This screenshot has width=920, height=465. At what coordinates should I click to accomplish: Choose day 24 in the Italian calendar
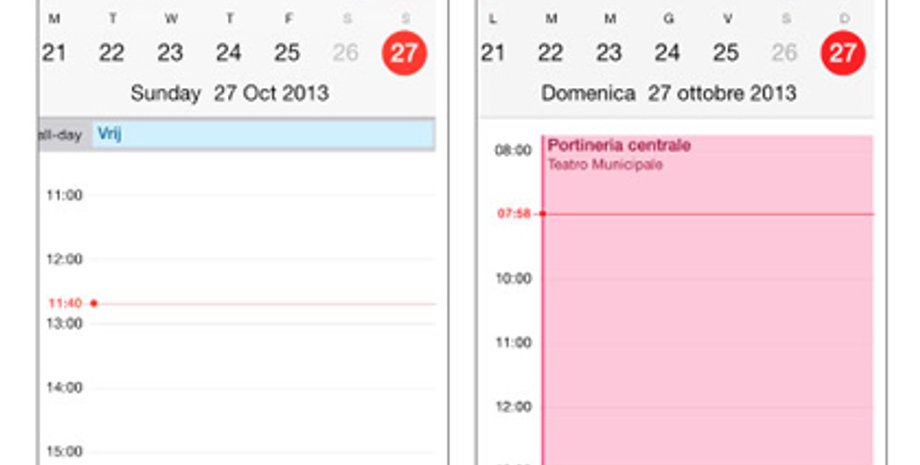click(667, 53)
